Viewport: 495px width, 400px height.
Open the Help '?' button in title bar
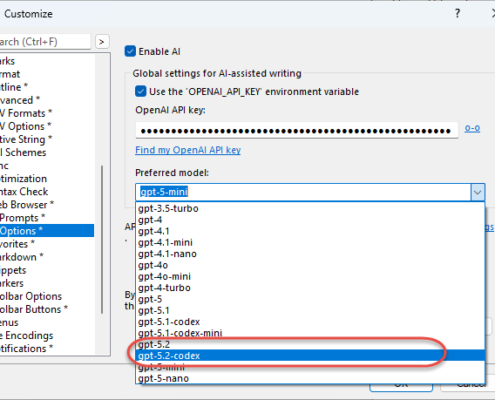tap(457, 14)
